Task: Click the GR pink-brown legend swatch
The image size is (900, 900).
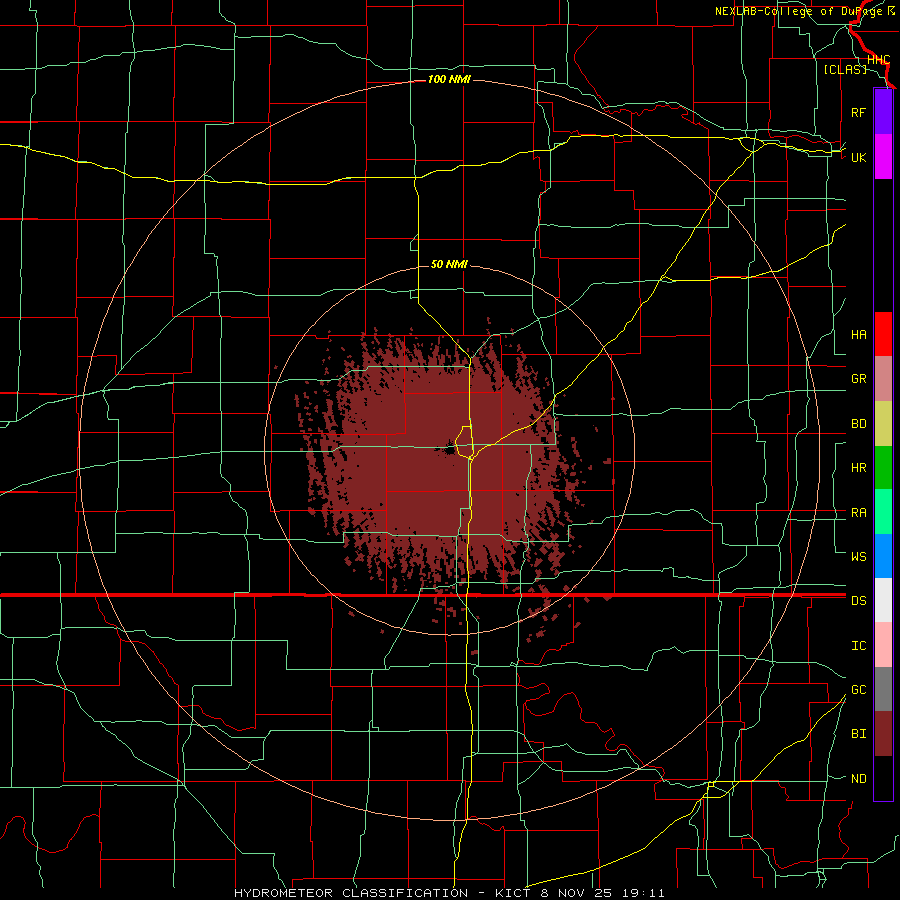Action: pyautogui.click(x=883, y=379)
